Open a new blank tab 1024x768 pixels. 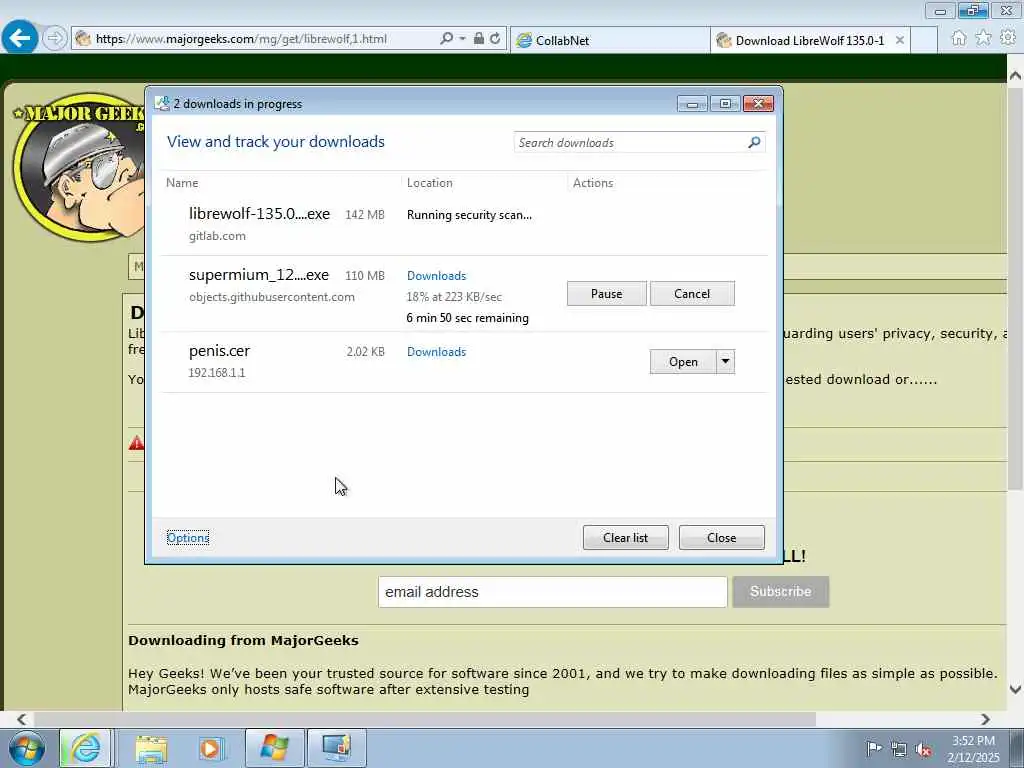click(x=923, y=40)
